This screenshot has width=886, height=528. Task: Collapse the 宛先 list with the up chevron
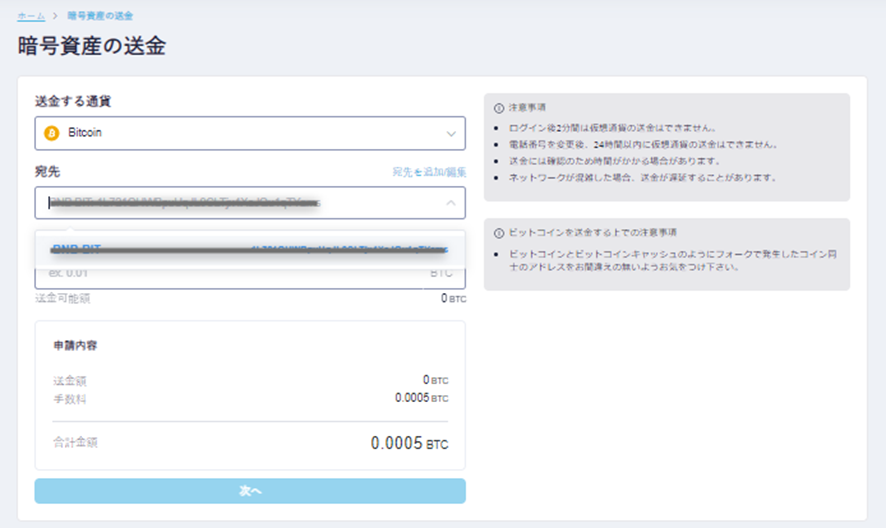point(450,203)
